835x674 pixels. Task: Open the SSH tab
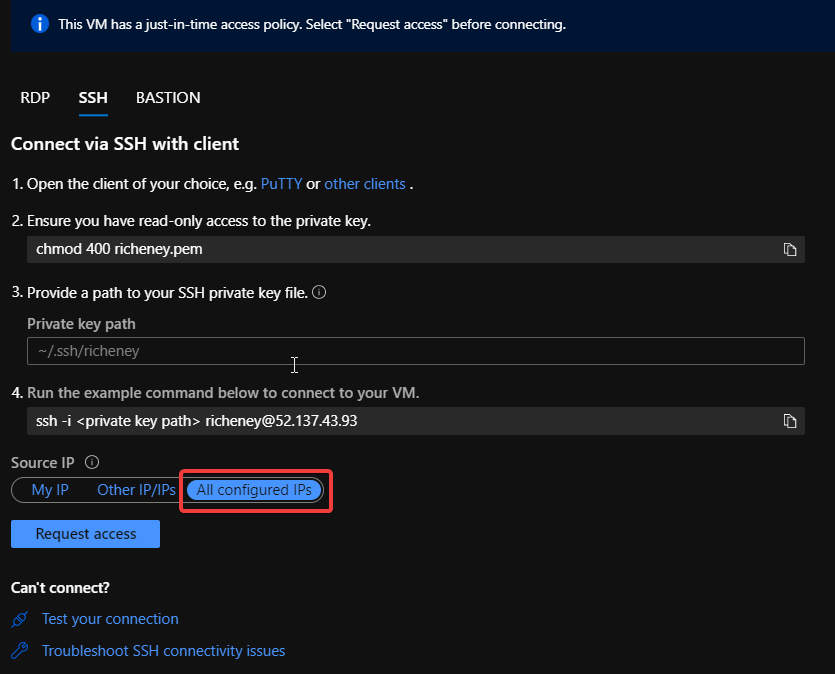[x=93, y=98]
